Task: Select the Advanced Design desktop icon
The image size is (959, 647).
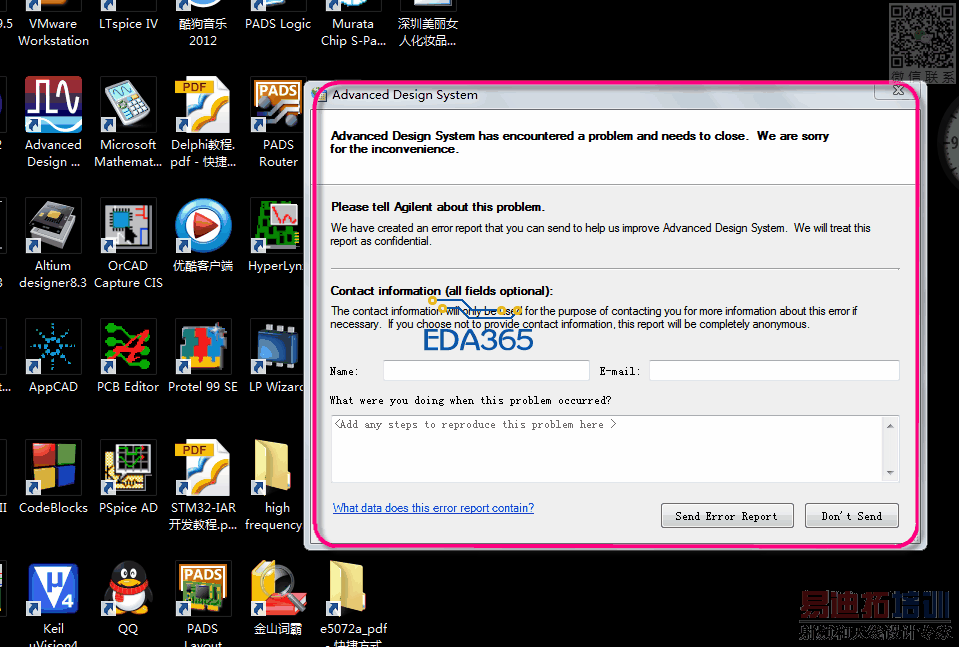Action: 53,122
